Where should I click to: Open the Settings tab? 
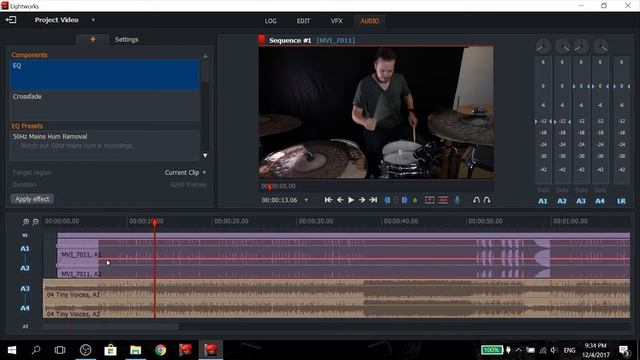(x=126, y=40)
